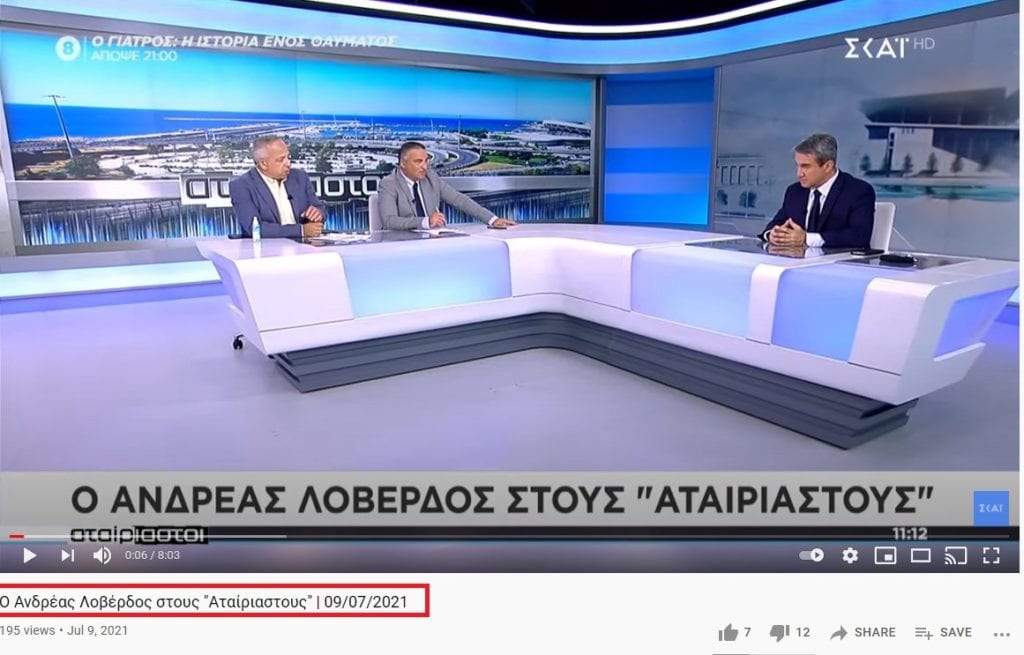Open the player settings gear
Screen dimensions: 1024x655
[x=850, y=555]
